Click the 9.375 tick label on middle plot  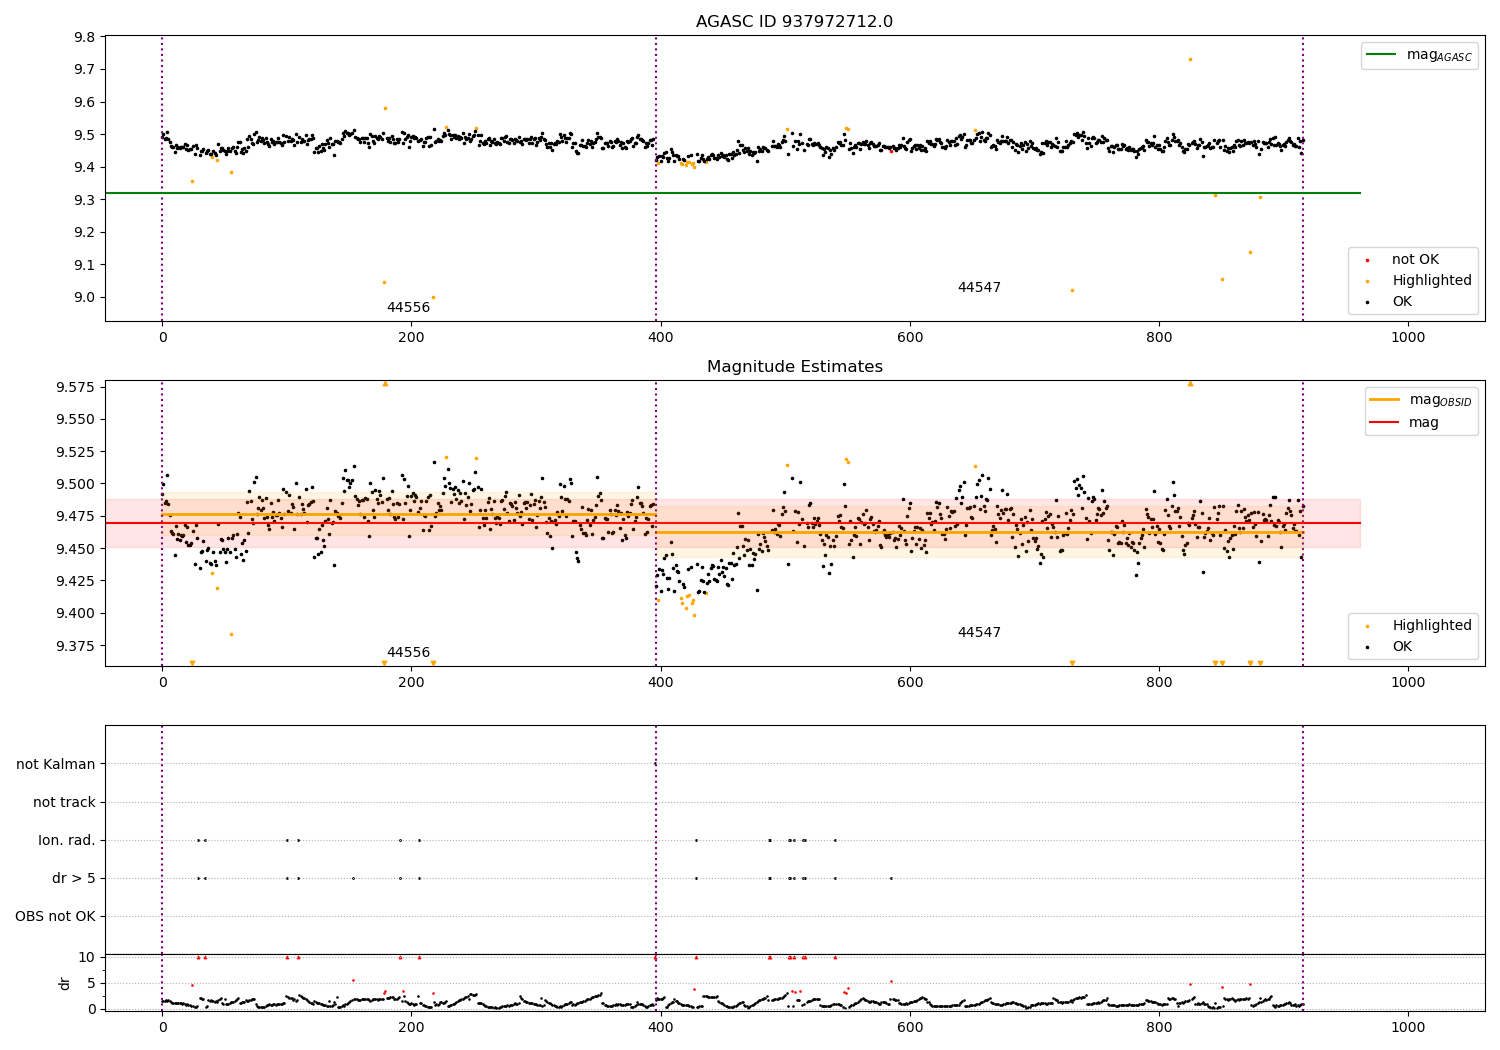click(x=75, y=646)
